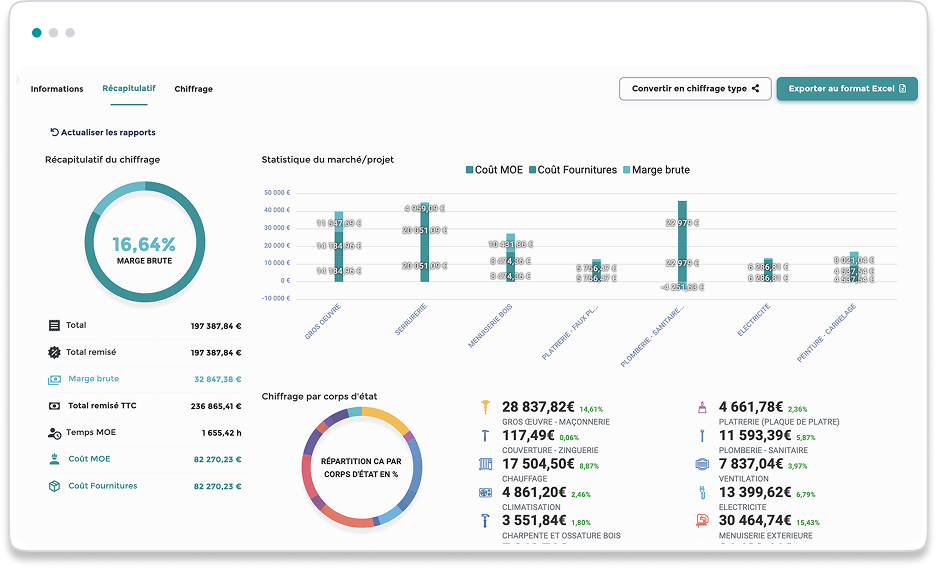This screenshot has width=937, height=568.
Task: Switch to the Chiffrage tab
Action: click(x=194, y=89)
